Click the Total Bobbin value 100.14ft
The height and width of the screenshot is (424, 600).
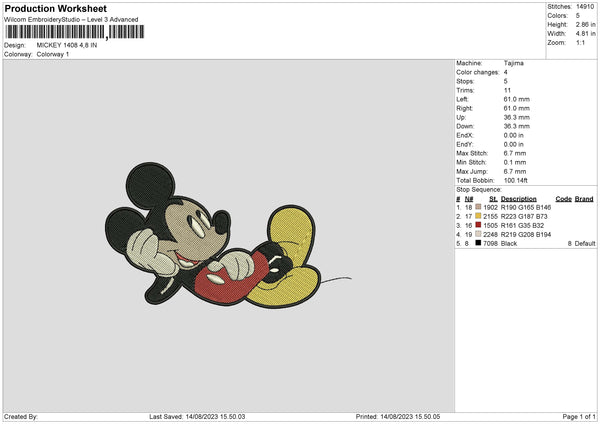click(x=515, y=180)
